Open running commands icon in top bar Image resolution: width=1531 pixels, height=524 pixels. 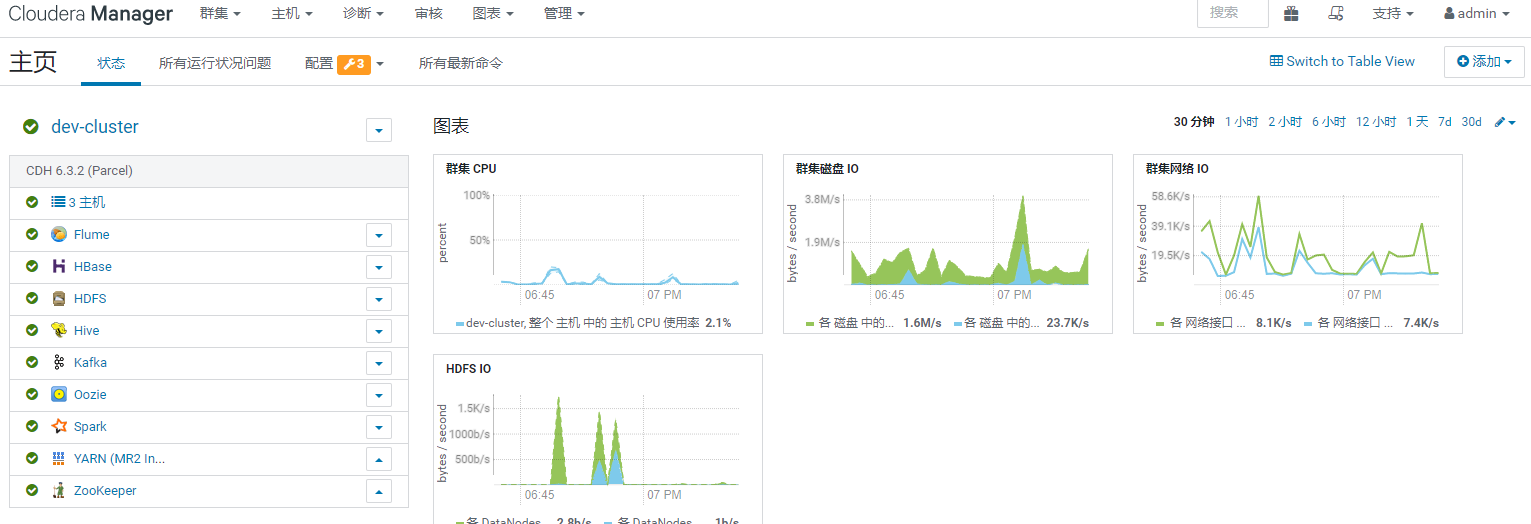tap(1335, 13)
